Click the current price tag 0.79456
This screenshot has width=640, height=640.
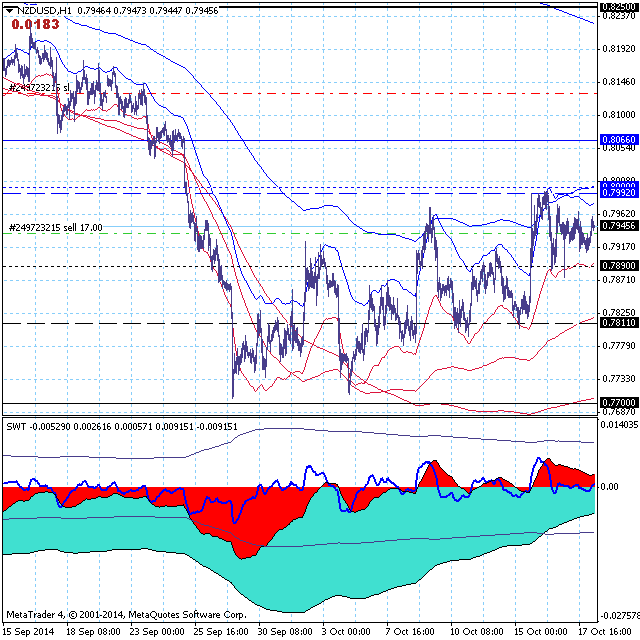[x=618, y=227]
